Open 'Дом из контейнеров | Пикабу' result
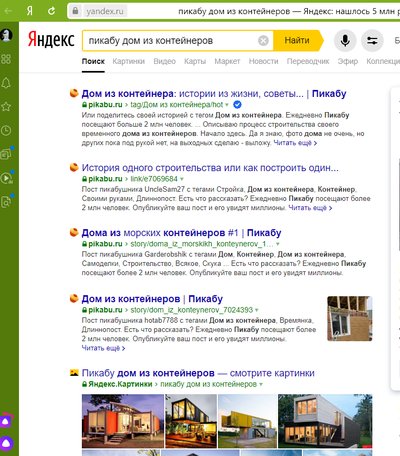 (152, 299)
